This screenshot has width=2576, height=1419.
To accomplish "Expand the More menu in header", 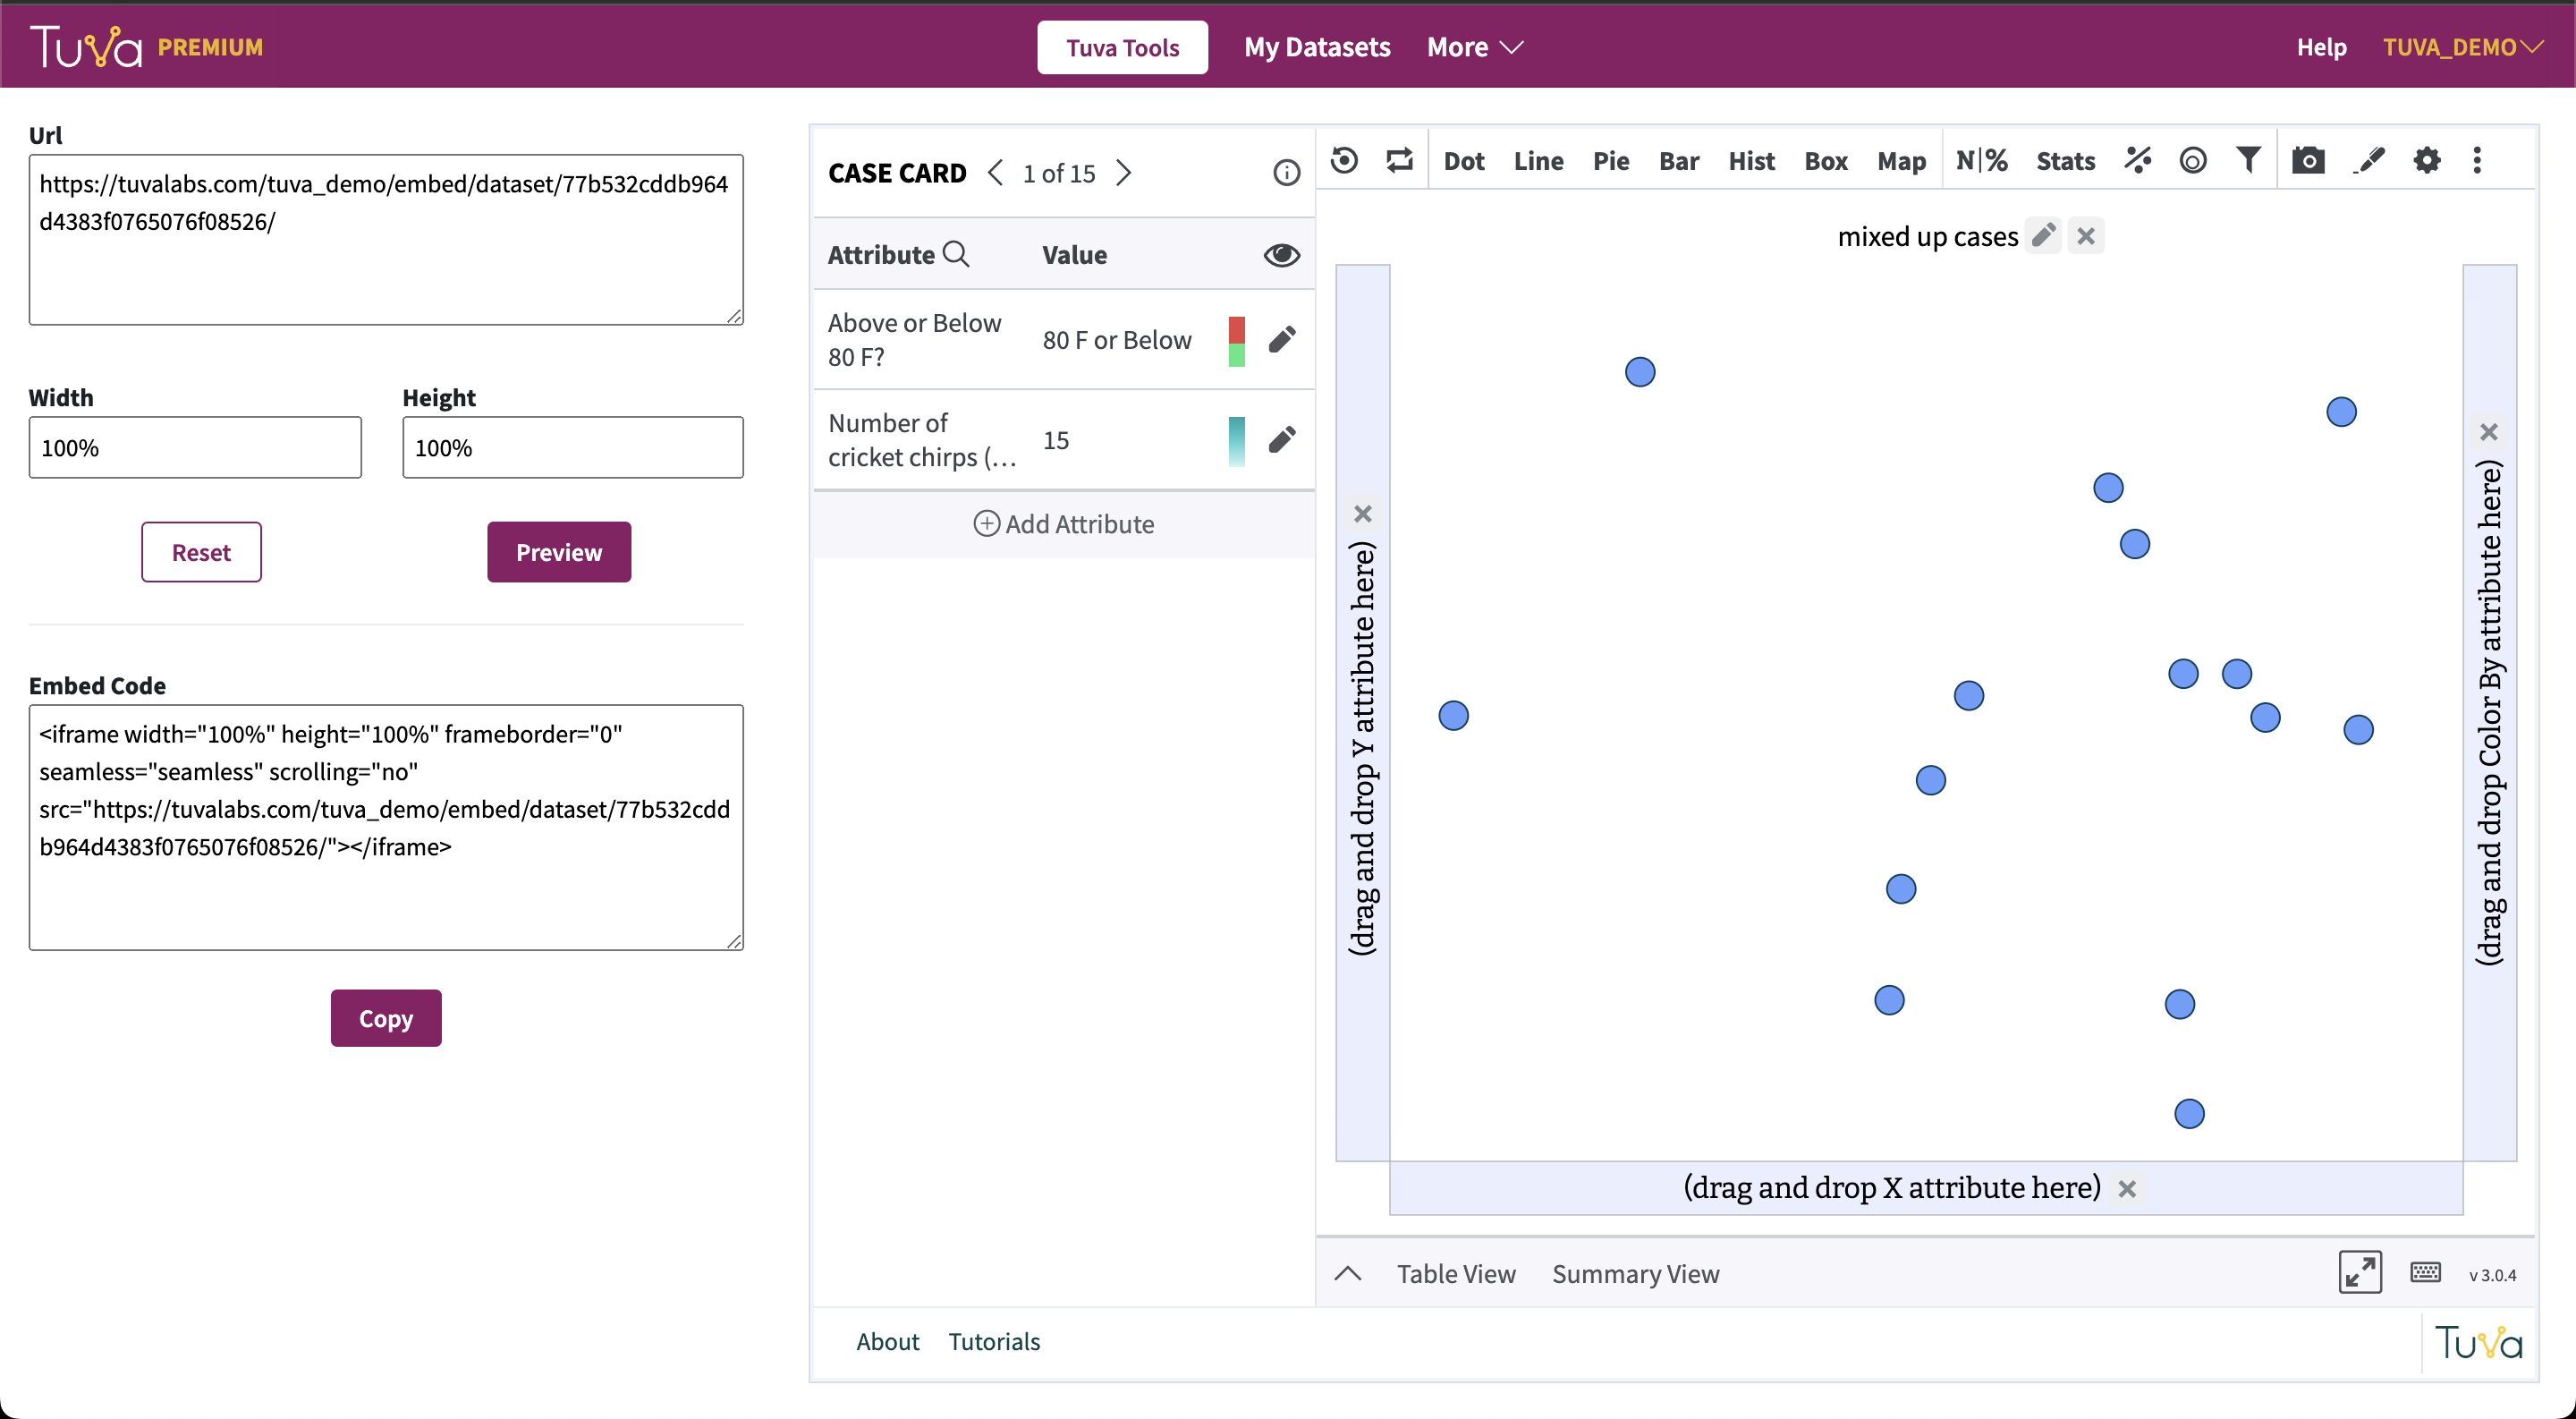I will tap(1475, 47).
